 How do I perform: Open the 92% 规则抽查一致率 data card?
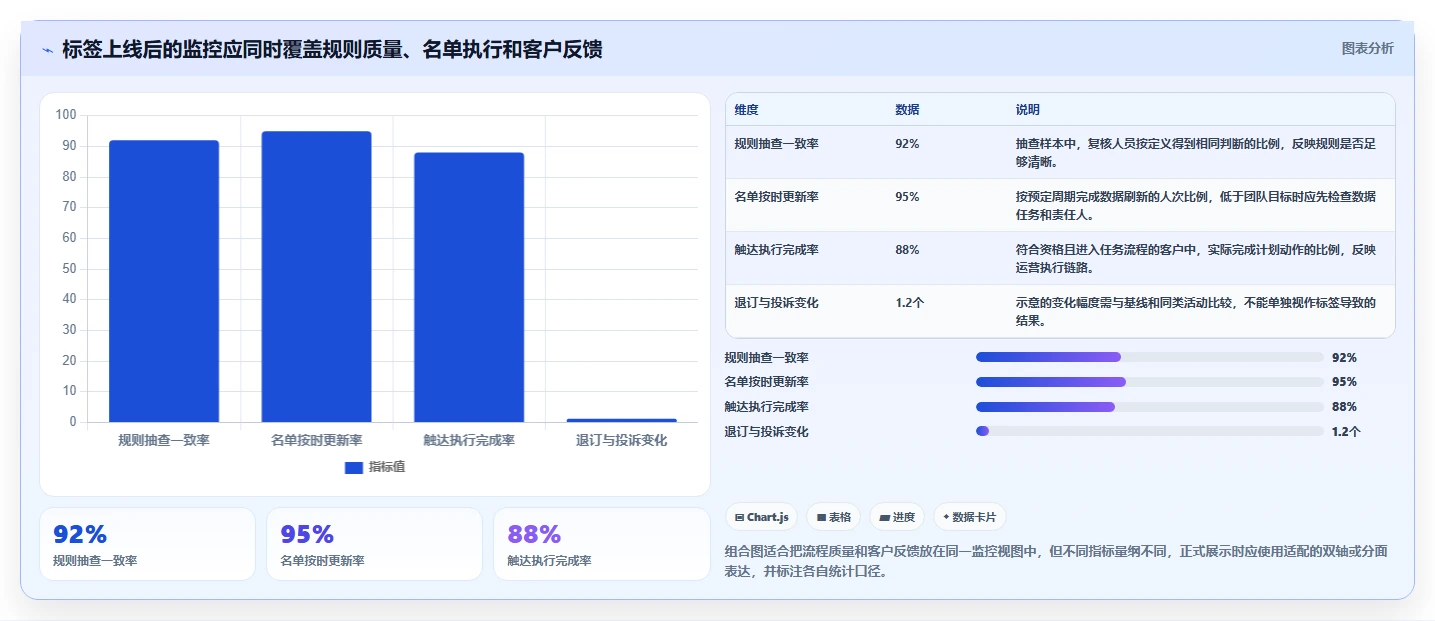point(148,544)
